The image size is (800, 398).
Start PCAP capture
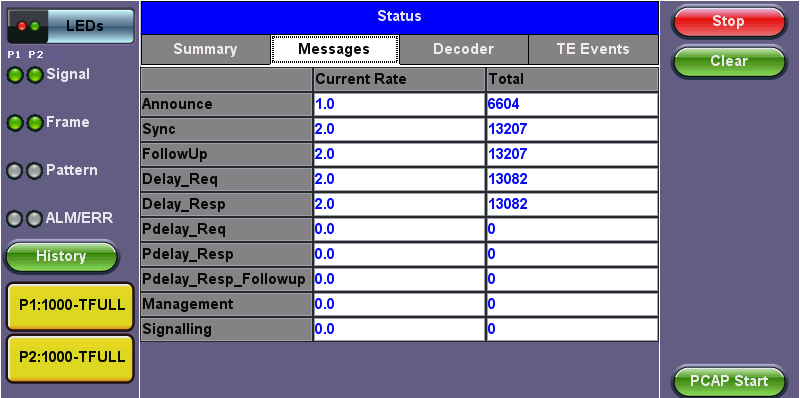729,381
